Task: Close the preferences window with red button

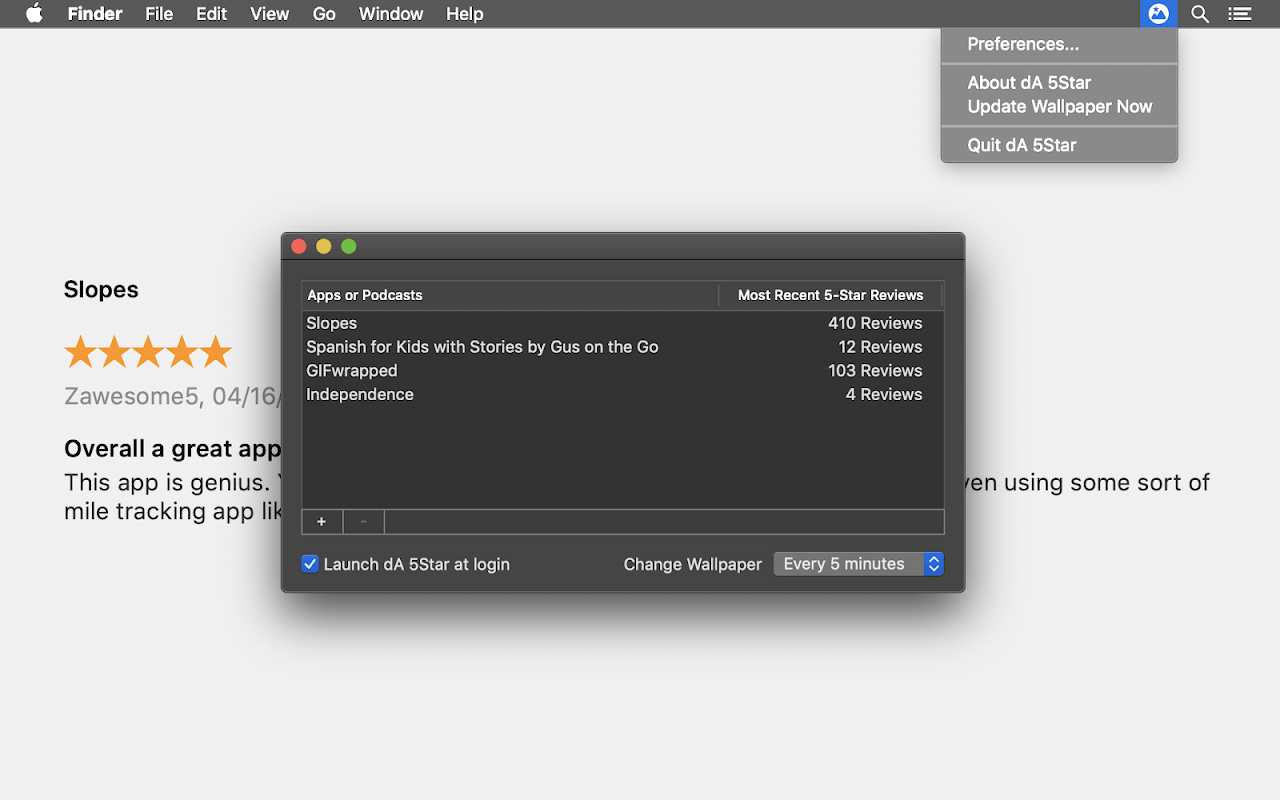Action: (299, 246)
